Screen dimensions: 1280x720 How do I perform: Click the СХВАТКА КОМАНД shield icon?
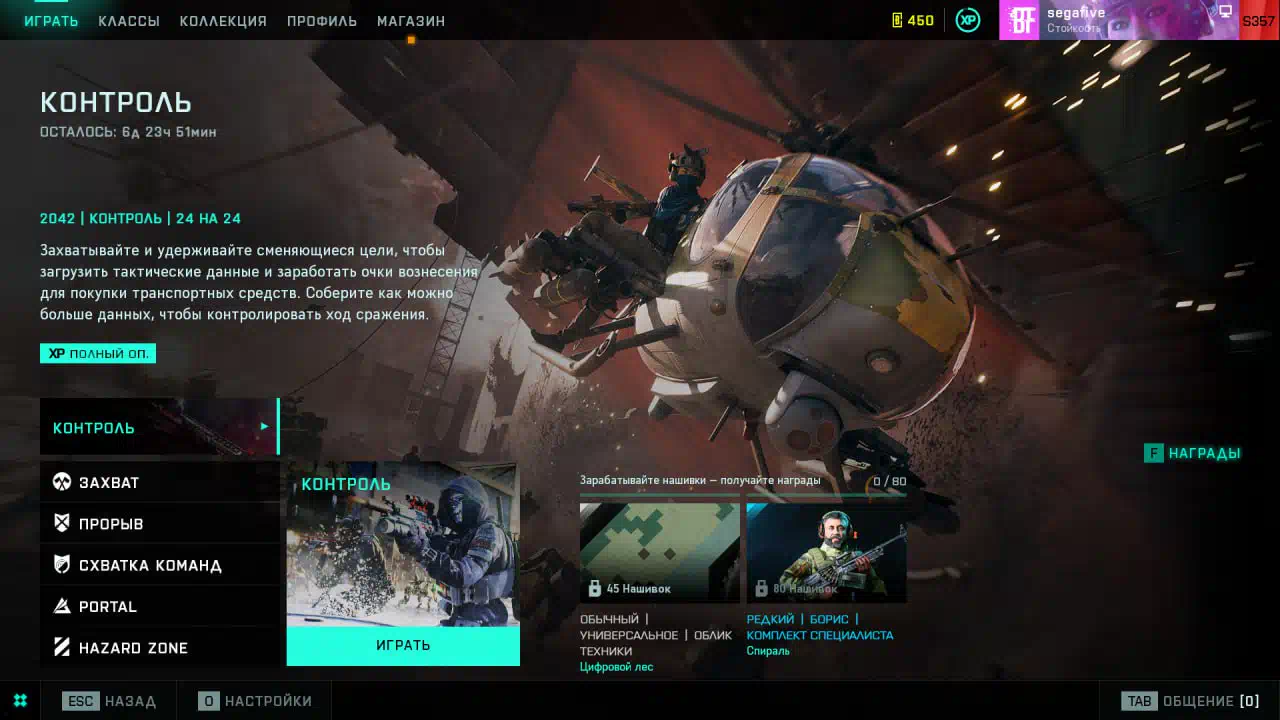point(62,565)
